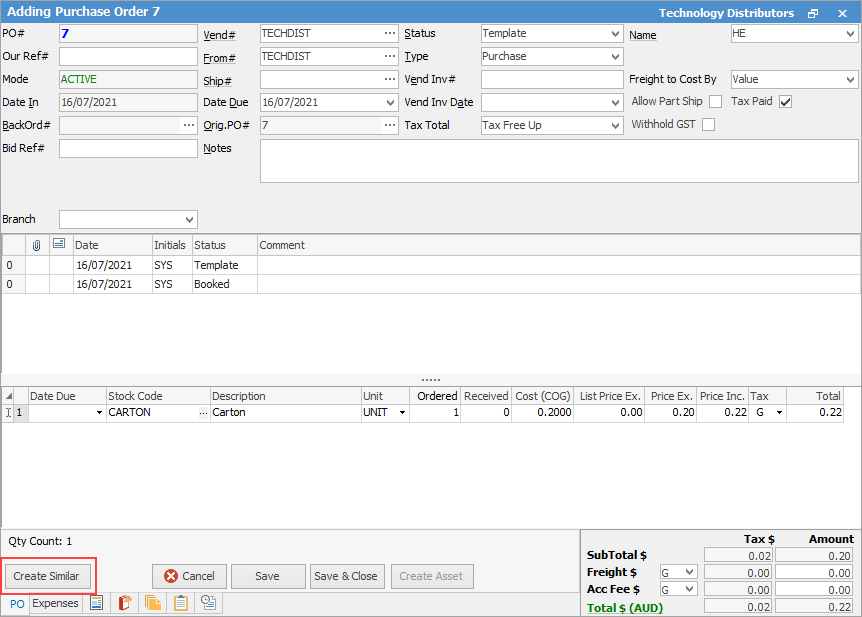Click the comment card column icon

pyautogui.click(x=60, y=245)
